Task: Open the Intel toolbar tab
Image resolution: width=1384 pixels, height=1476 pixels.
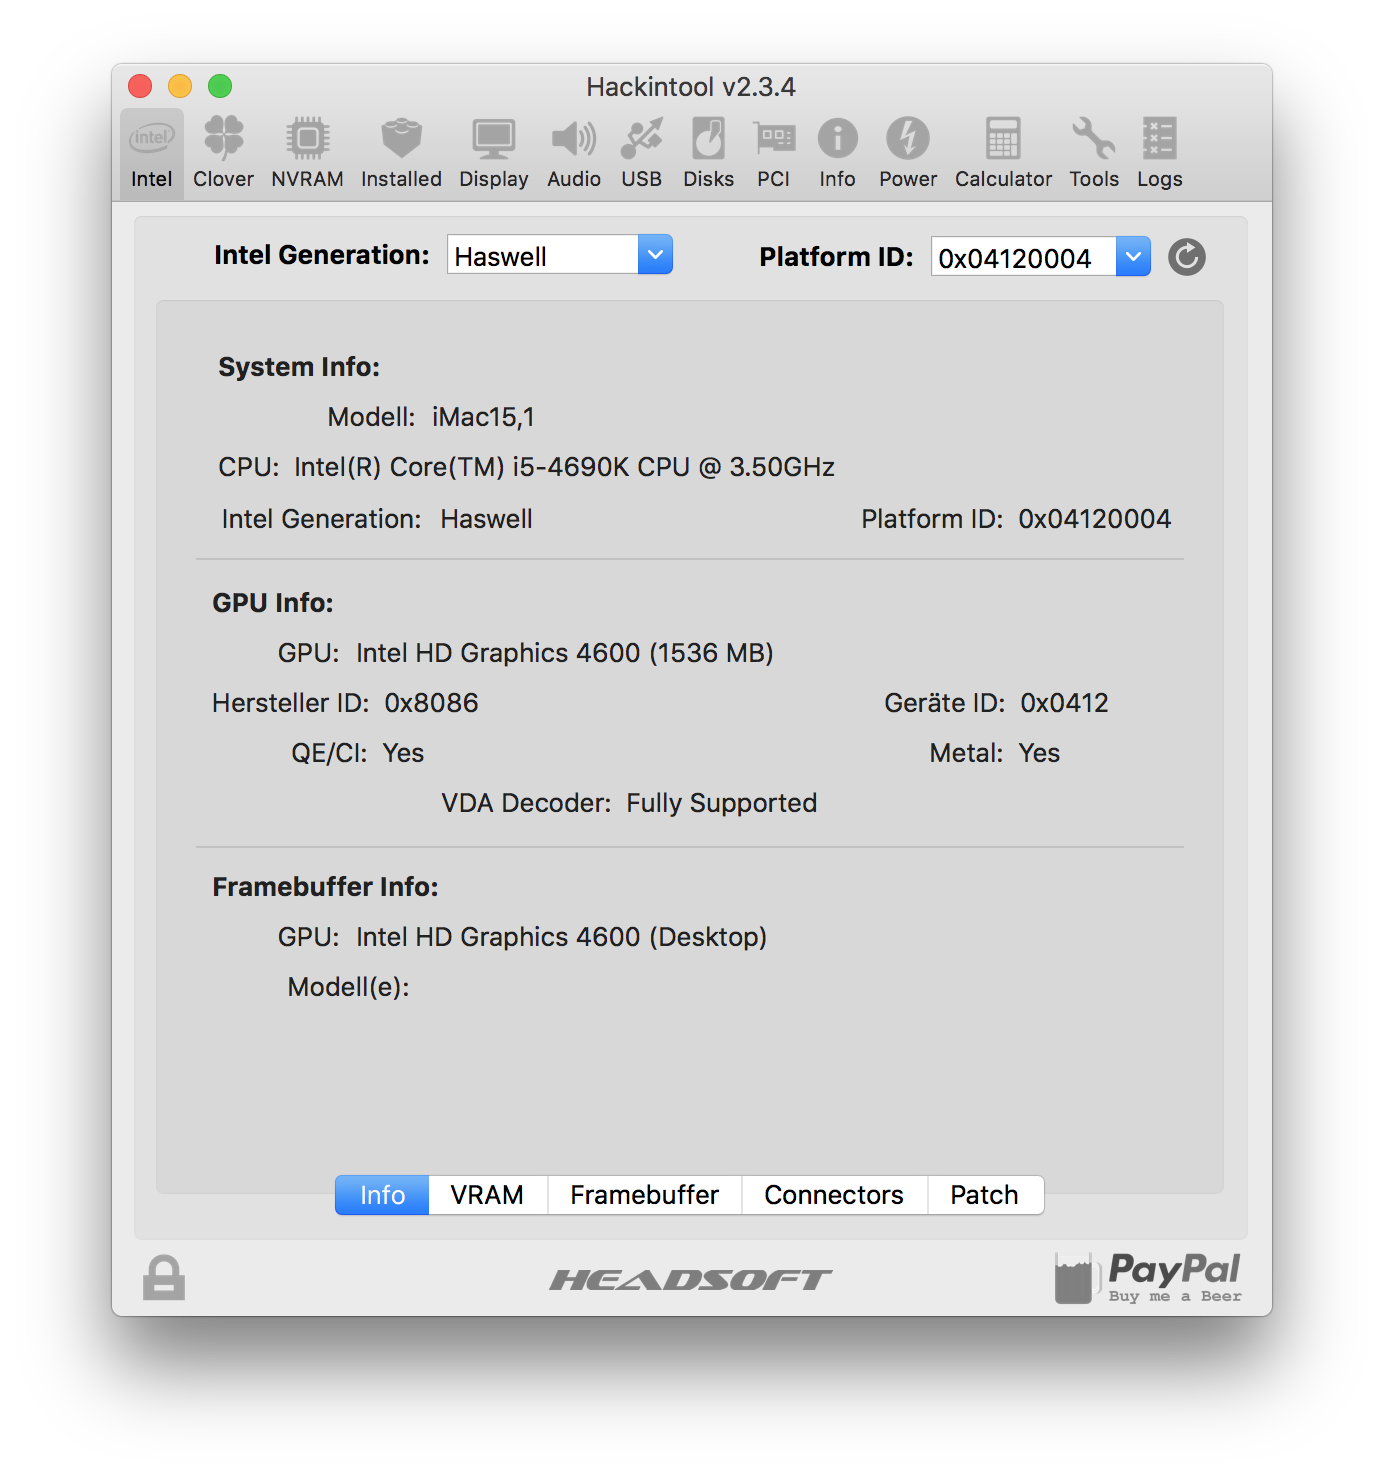Action: 152,153
